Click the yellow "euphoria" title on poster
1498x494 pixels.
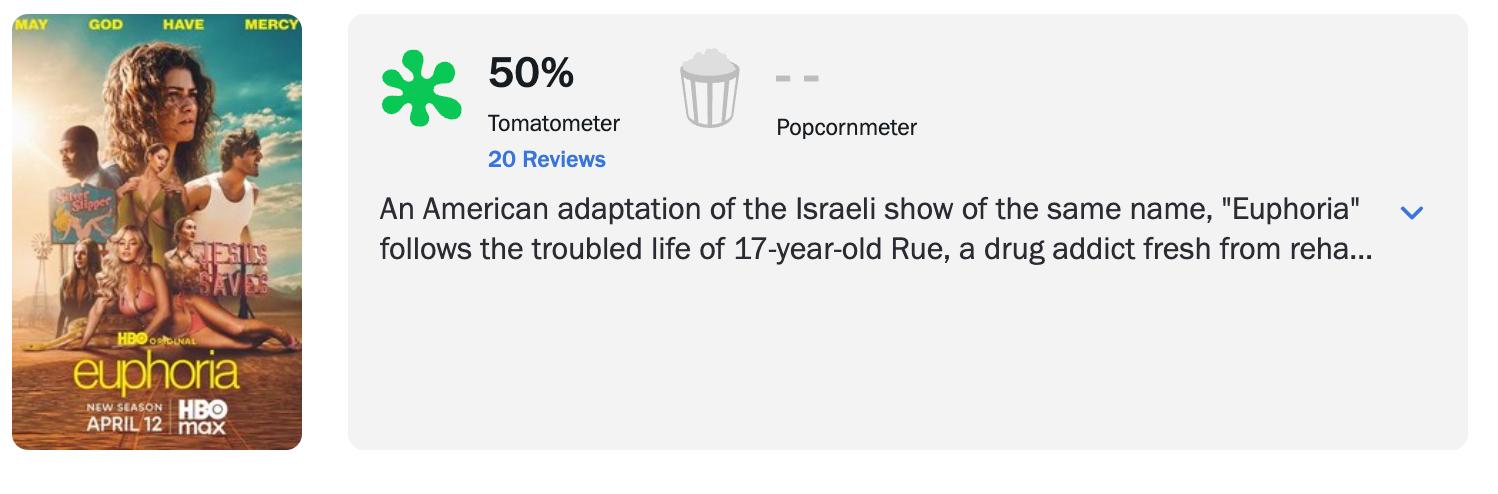157,374
